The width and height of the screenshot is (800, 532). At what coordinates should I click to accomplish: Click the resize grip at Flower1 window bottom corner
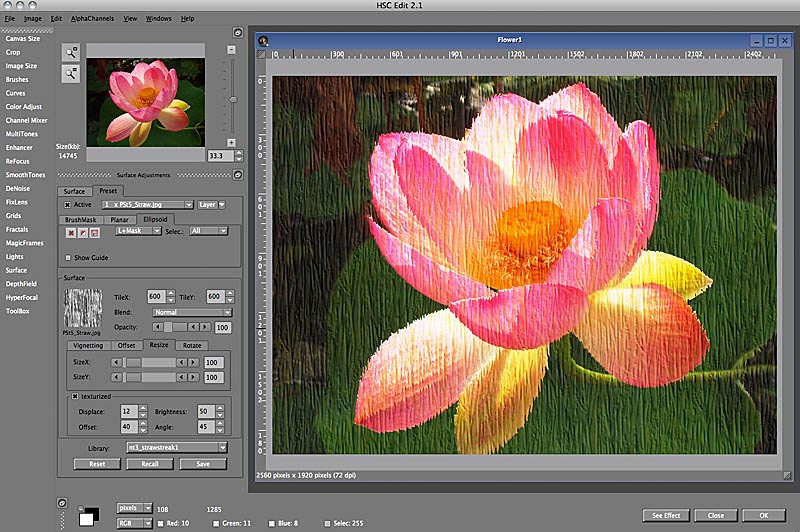pos(787,475)
